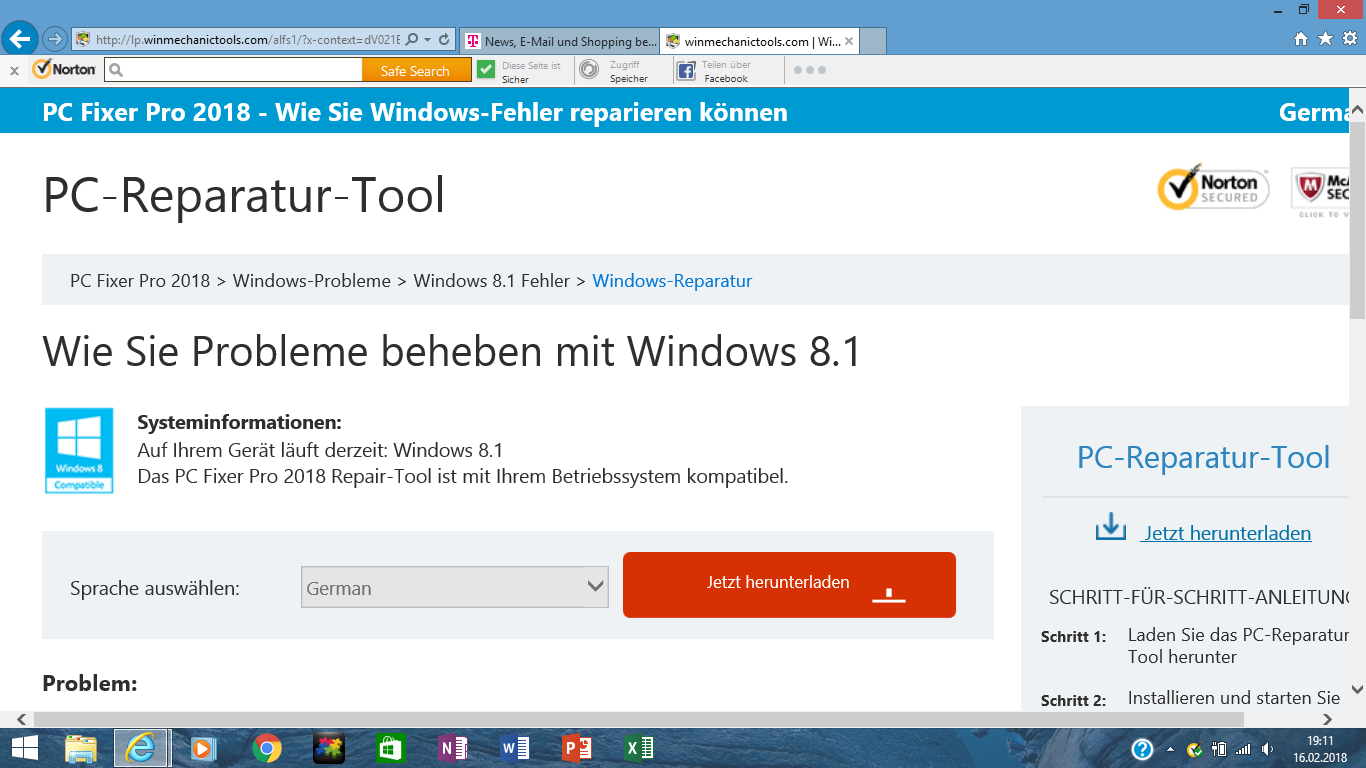Launch Word from the taskbar

(x=515, y=748)
